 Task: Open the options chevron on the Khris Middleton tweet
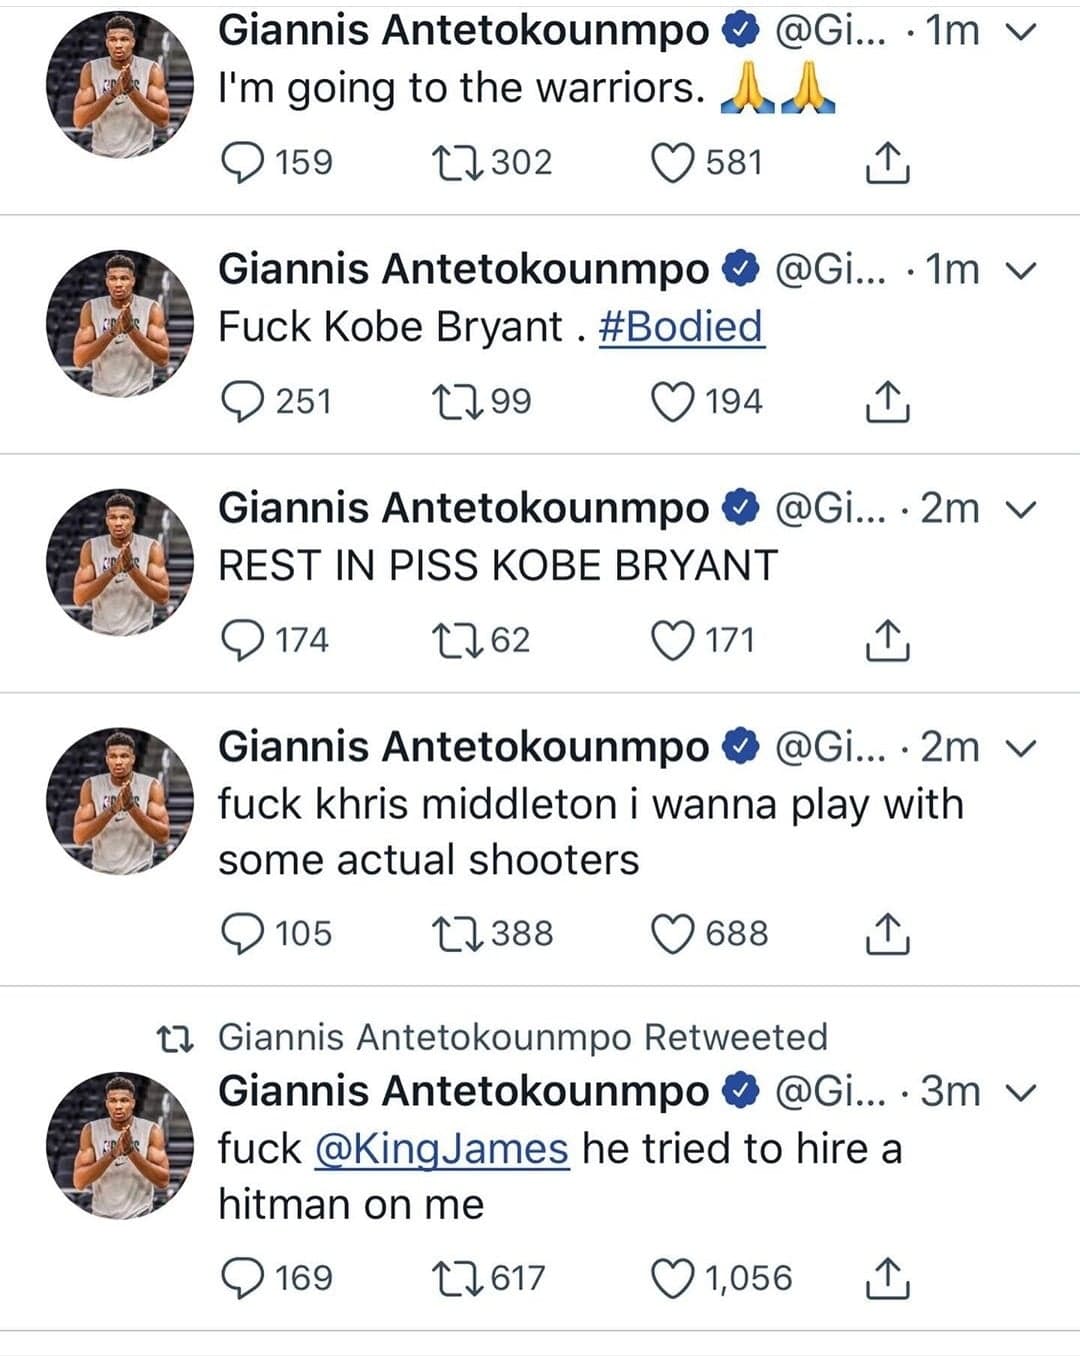[x=1020, y=748]
